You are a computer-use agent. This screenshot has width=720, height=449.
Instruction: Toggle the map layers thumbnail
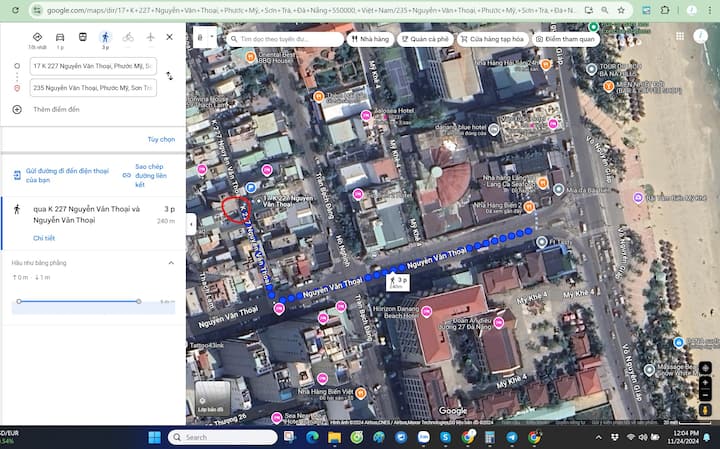tap(211, 398)
